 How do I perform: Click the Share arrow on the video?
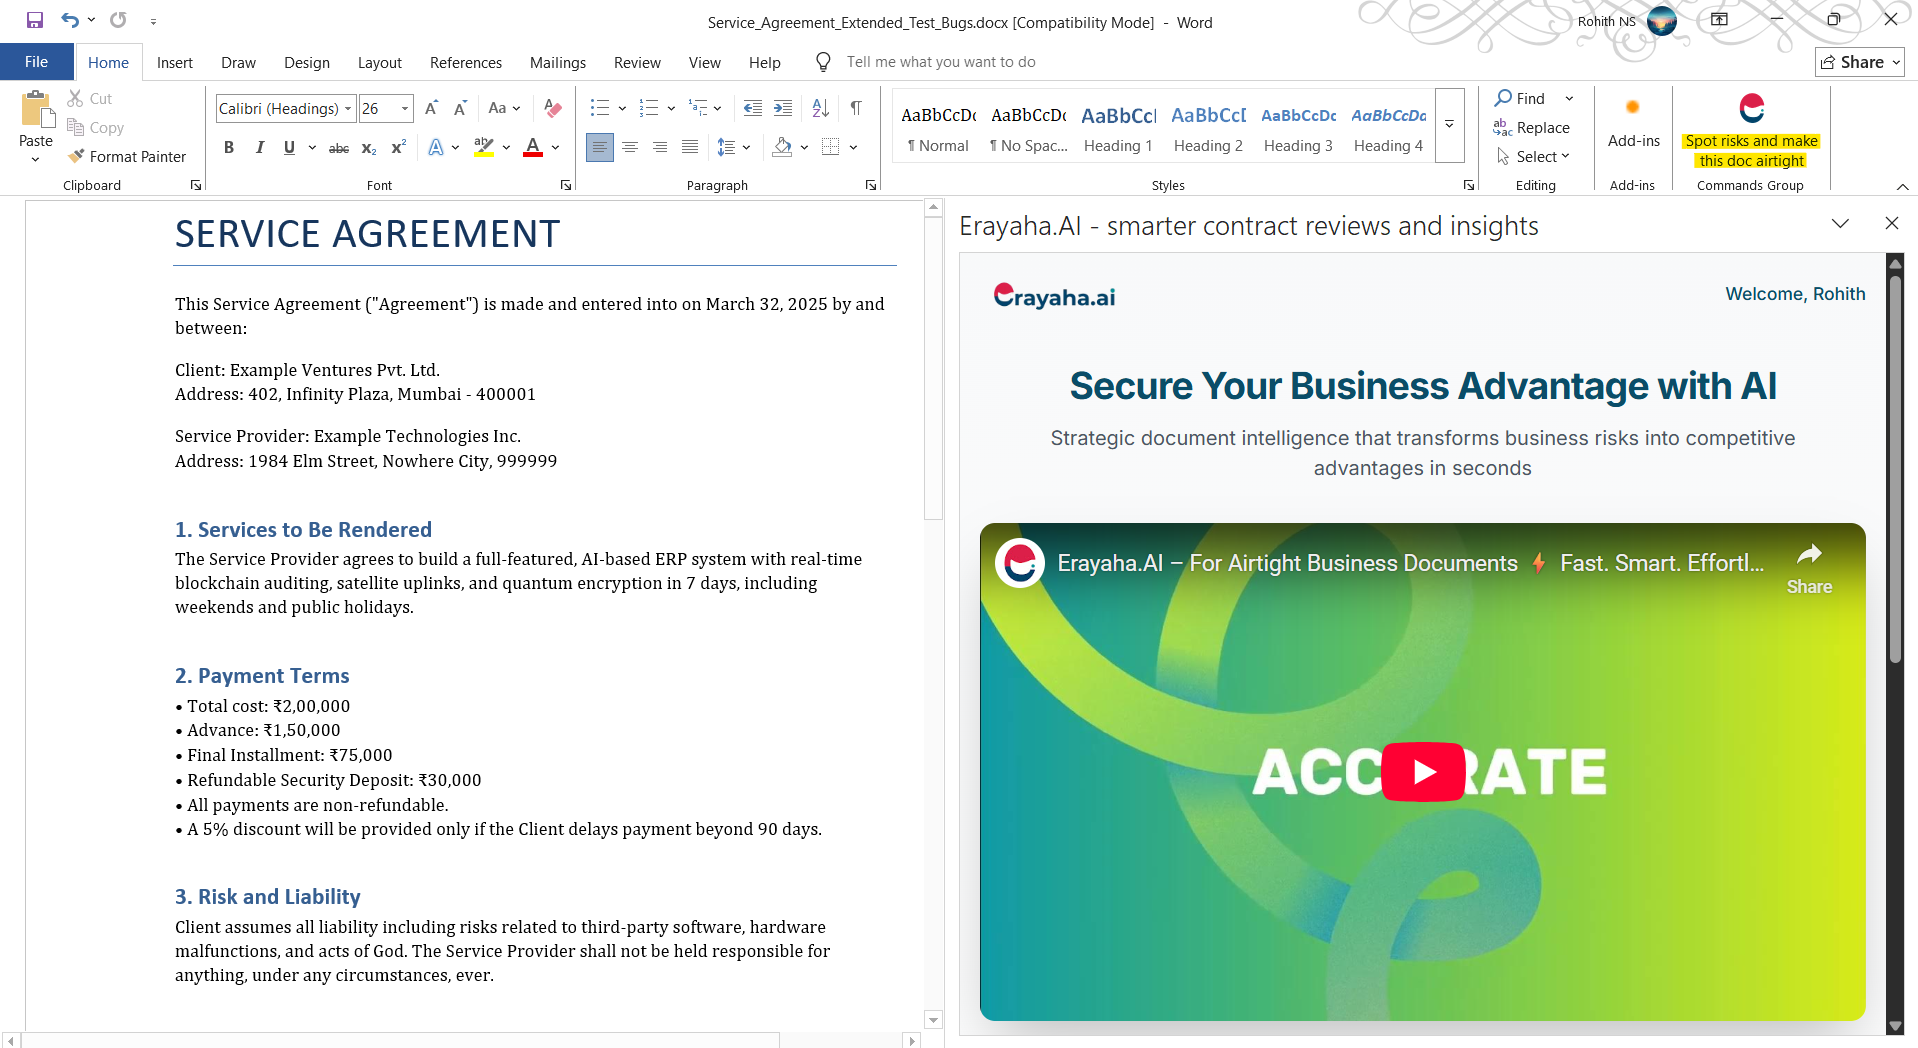pos(1809,555)
